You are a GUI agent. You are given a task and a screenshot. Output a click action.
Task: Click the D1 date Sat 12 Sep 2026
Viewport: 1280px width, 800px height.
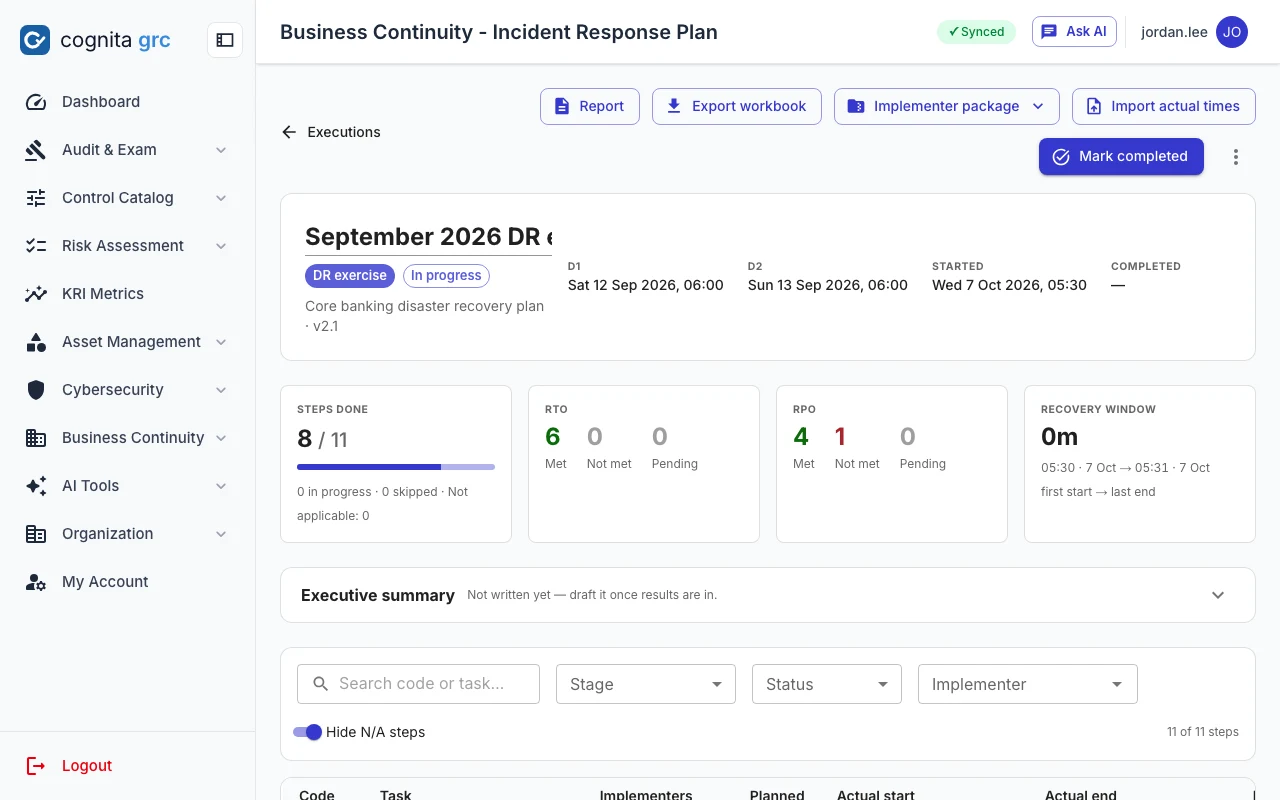click(646, 285)
